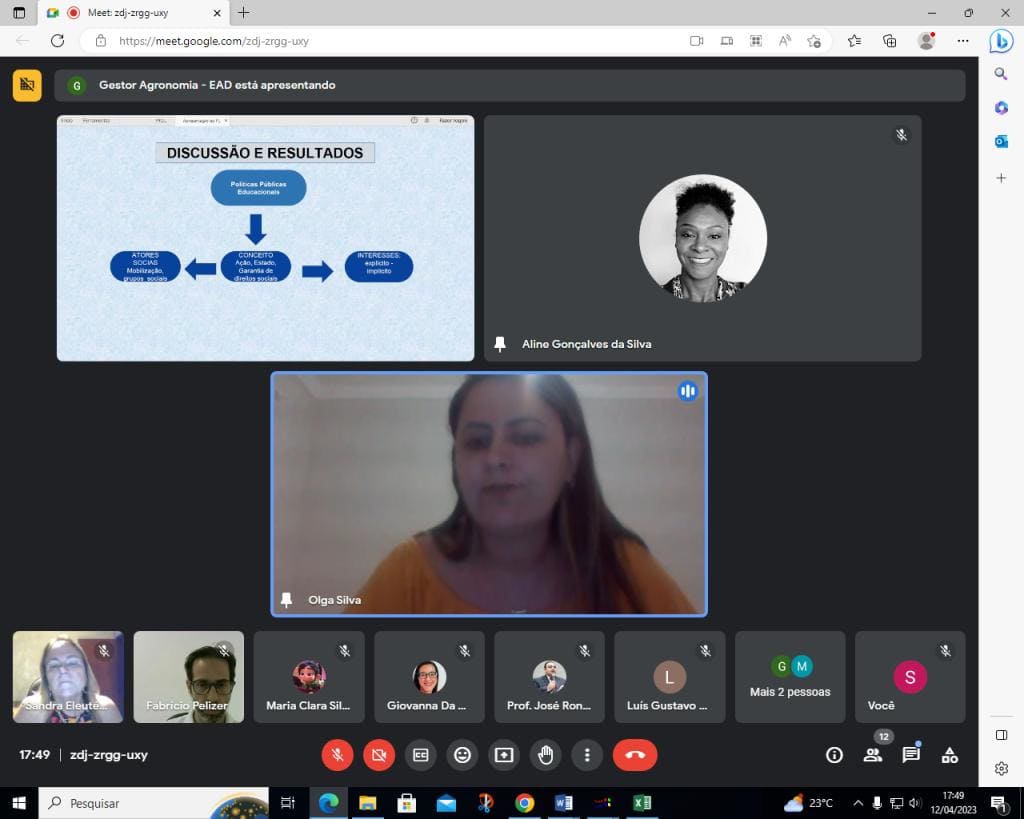The image size is (1024, 819).
Task: Toggle the microphone button in Meet controls
Action: click(x=337, y=755)
